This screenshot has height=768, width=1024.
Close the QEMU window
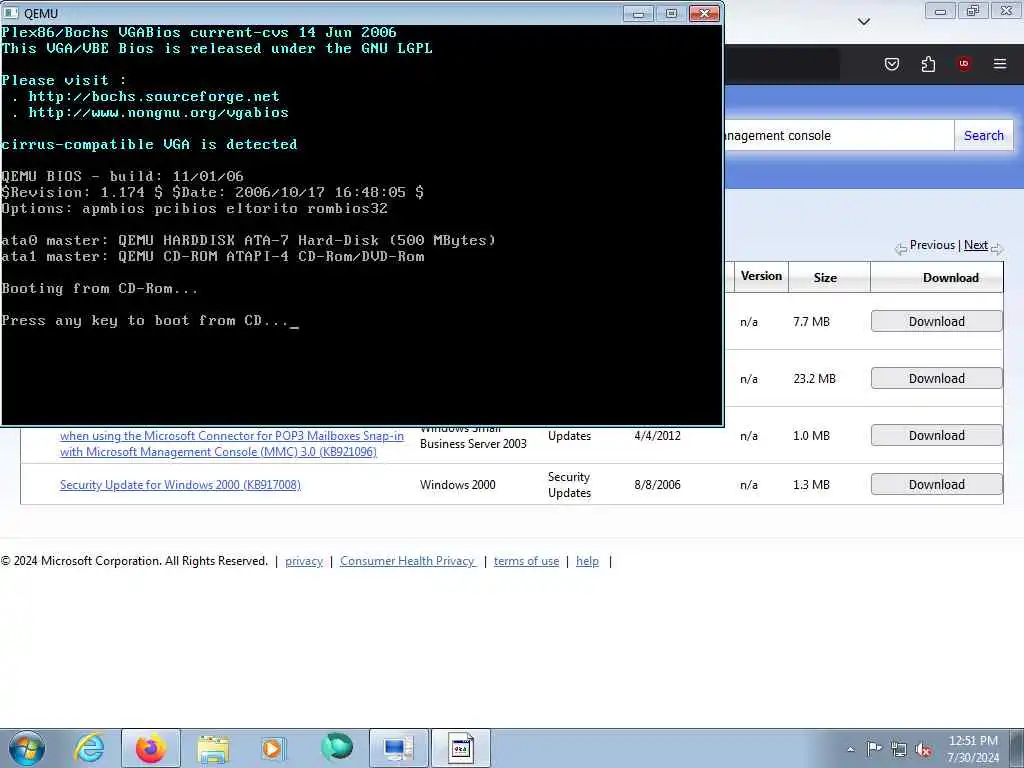[705, 13]
